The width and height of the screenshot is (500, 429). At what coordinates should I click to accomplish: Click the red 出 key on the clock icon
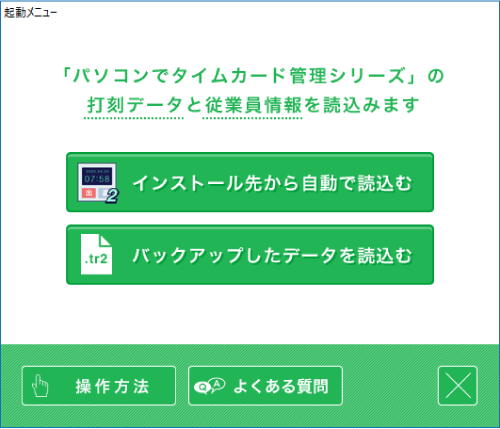click(x=89, y=193)
